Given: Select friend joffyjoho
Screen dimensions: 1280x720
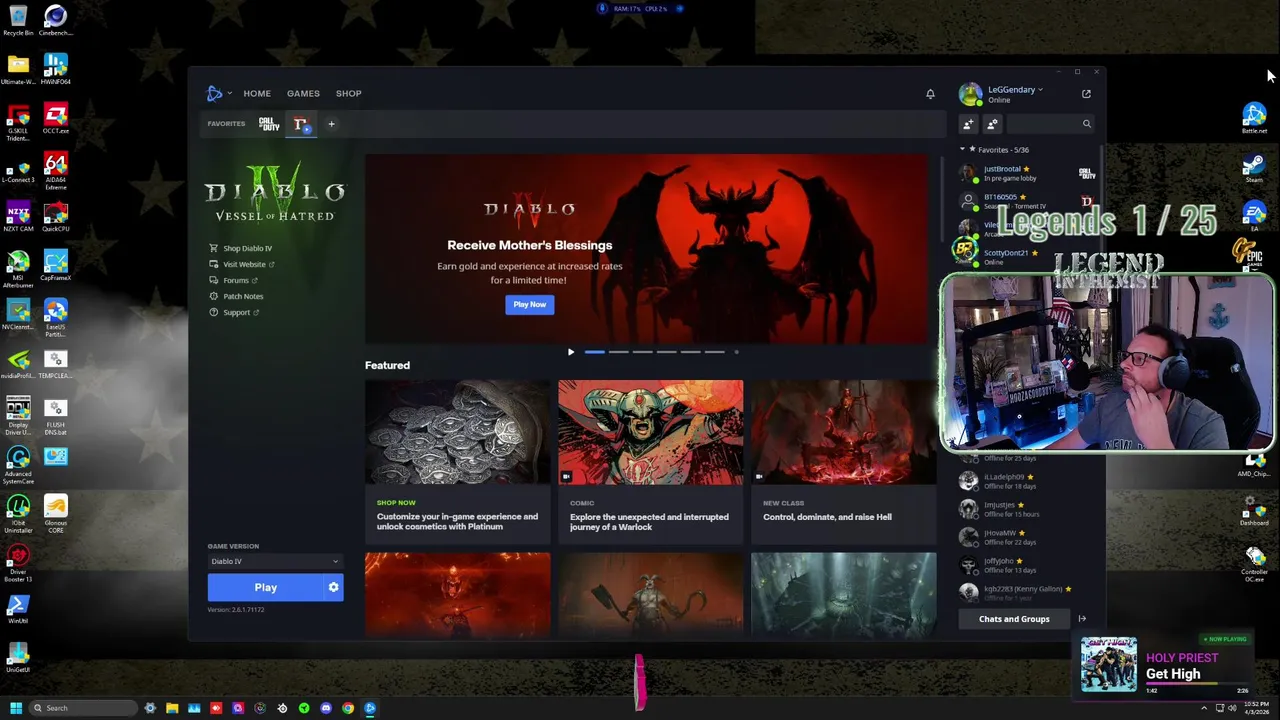Looking at the screenshot, I should (1027, 565).
